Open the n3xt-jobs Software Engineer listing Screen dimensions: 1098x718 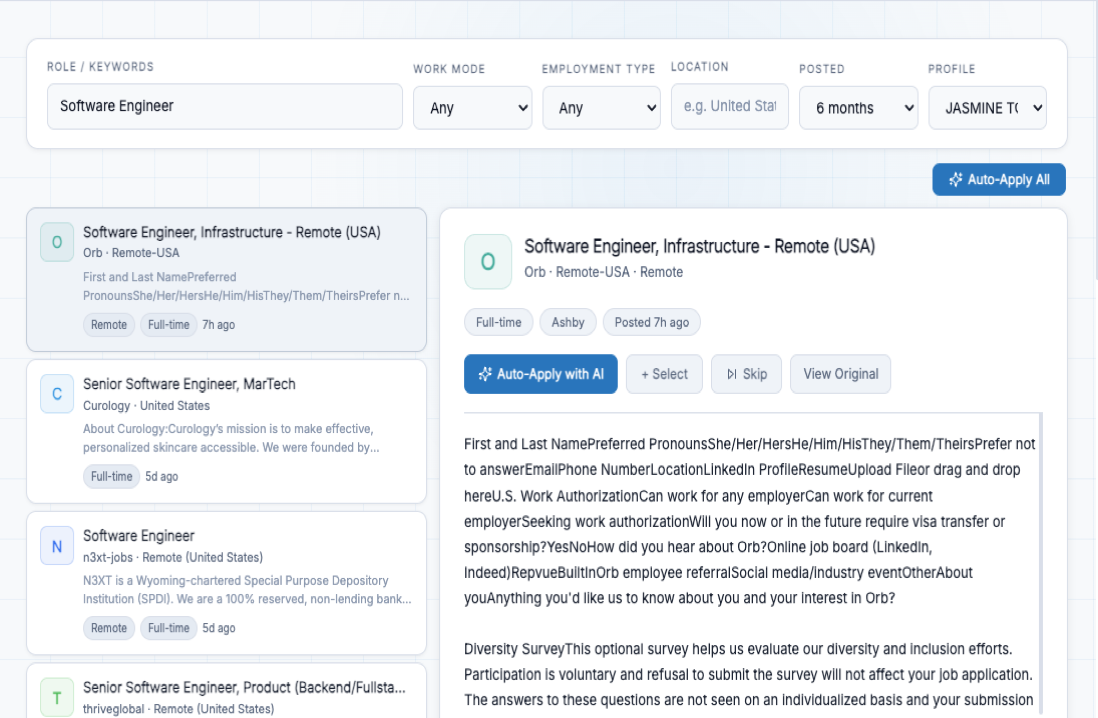point(226,583)
